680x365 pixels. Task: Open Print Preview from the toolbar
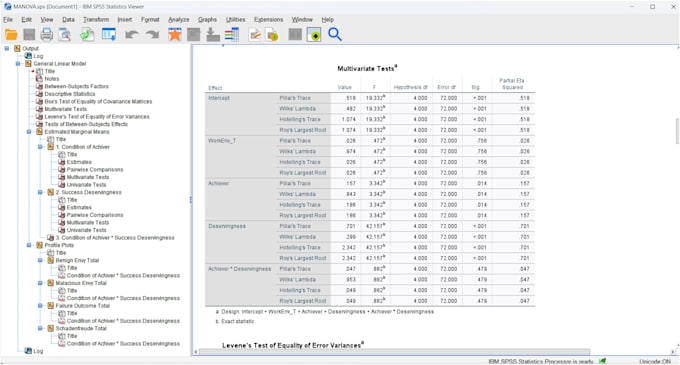tap(65, 35)
